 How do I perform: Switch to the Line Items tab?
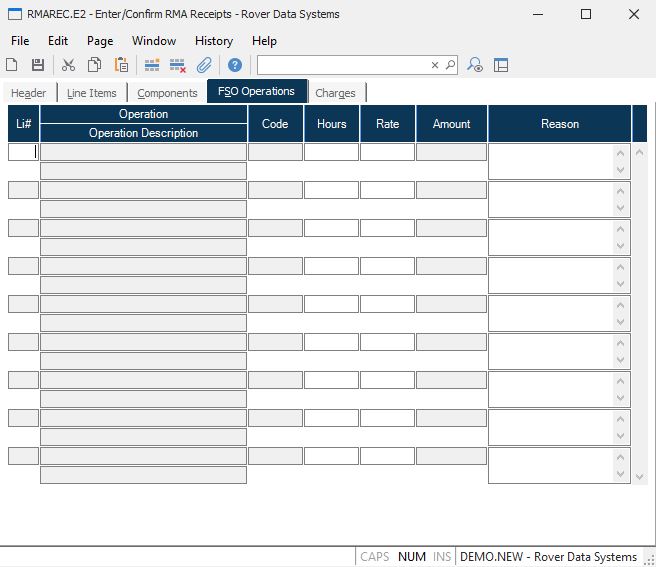pos(92,93)
